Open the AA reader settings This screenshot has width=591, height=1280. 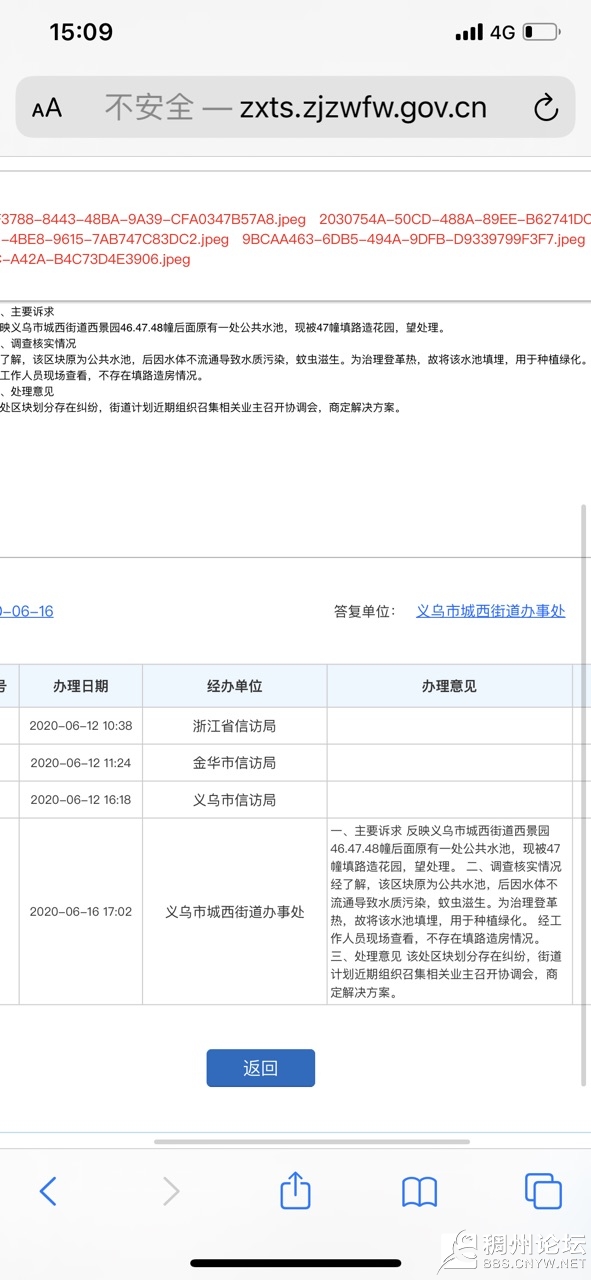point(47,108)
